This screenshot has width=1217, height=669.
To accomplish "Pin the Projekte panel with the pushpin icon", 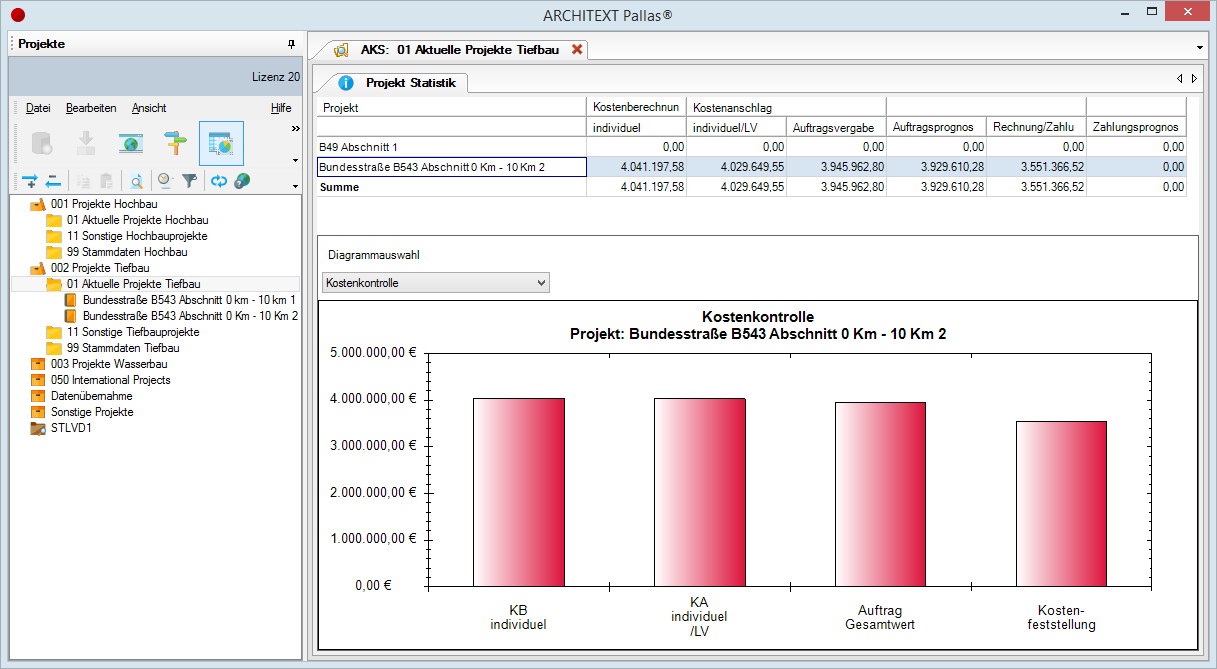I will 291,44.
